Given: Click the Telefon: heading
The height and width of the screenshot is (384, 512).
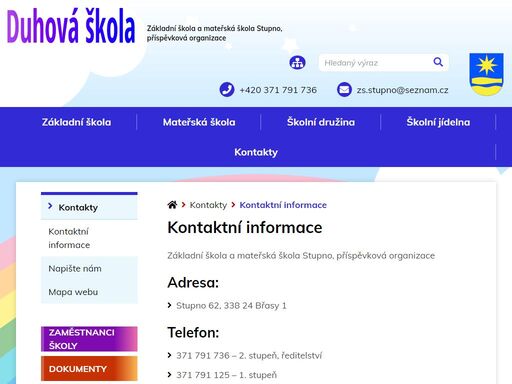Looking at the screenshot, I should (x=193, y=333).
